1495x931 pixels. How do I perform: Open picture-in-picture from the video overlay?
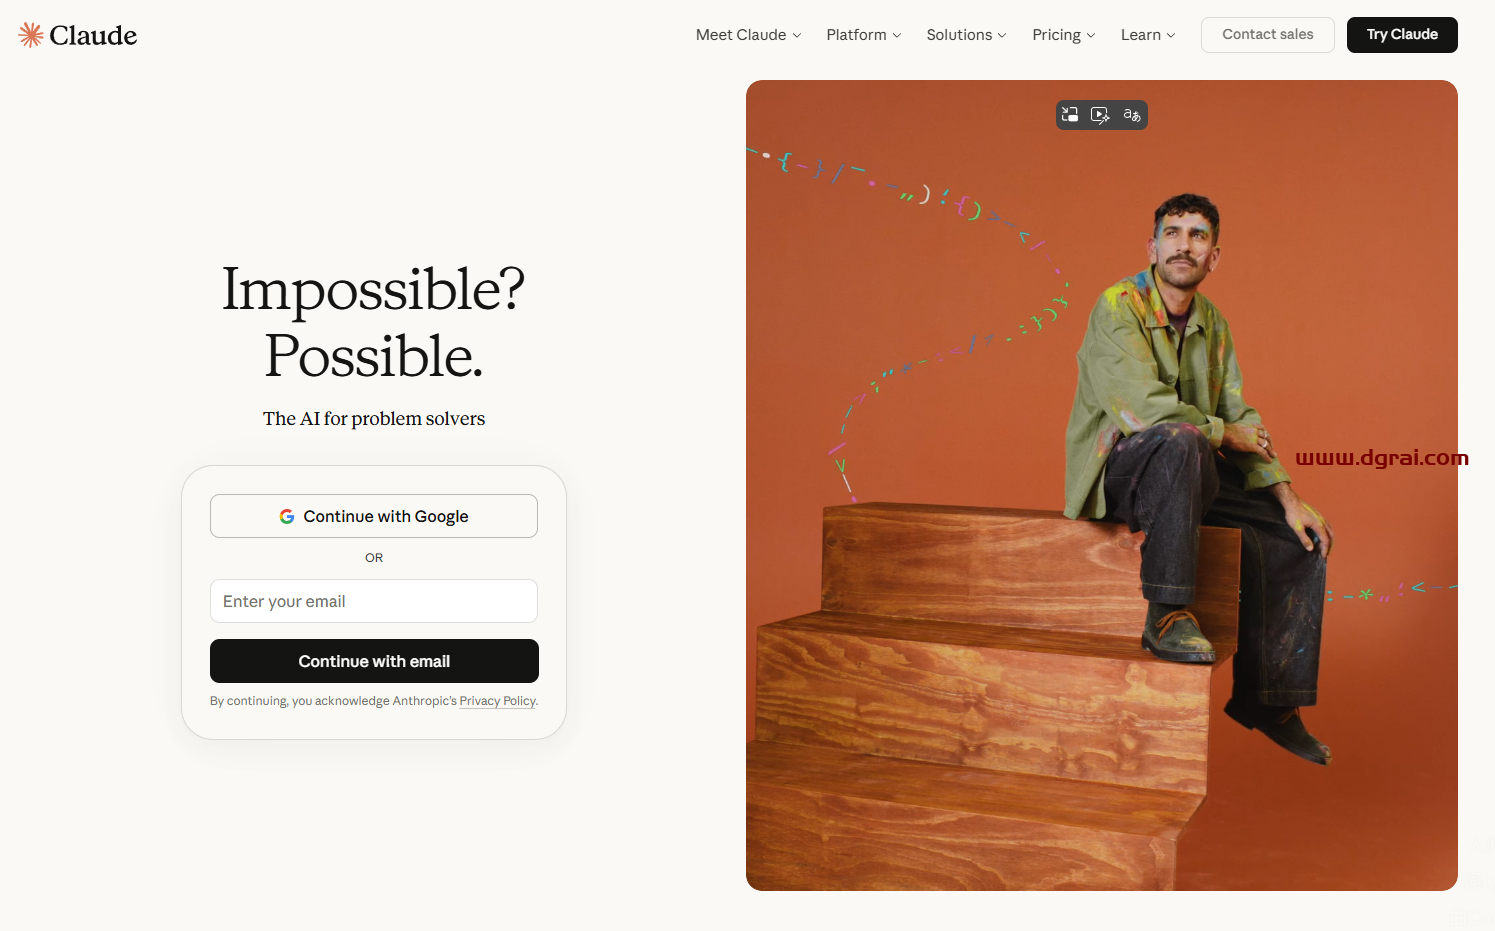(1070, 115)
